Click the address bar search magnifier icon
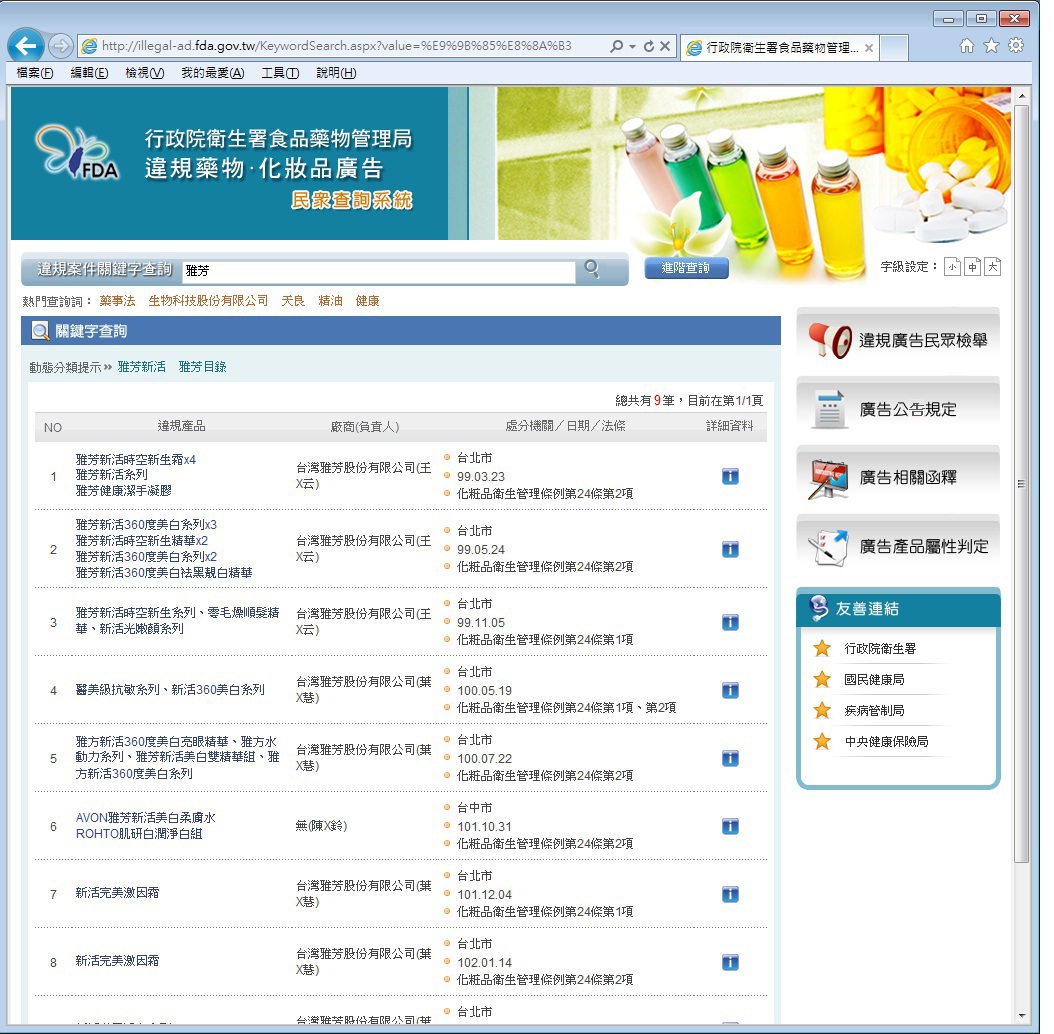 click(616, 46)
